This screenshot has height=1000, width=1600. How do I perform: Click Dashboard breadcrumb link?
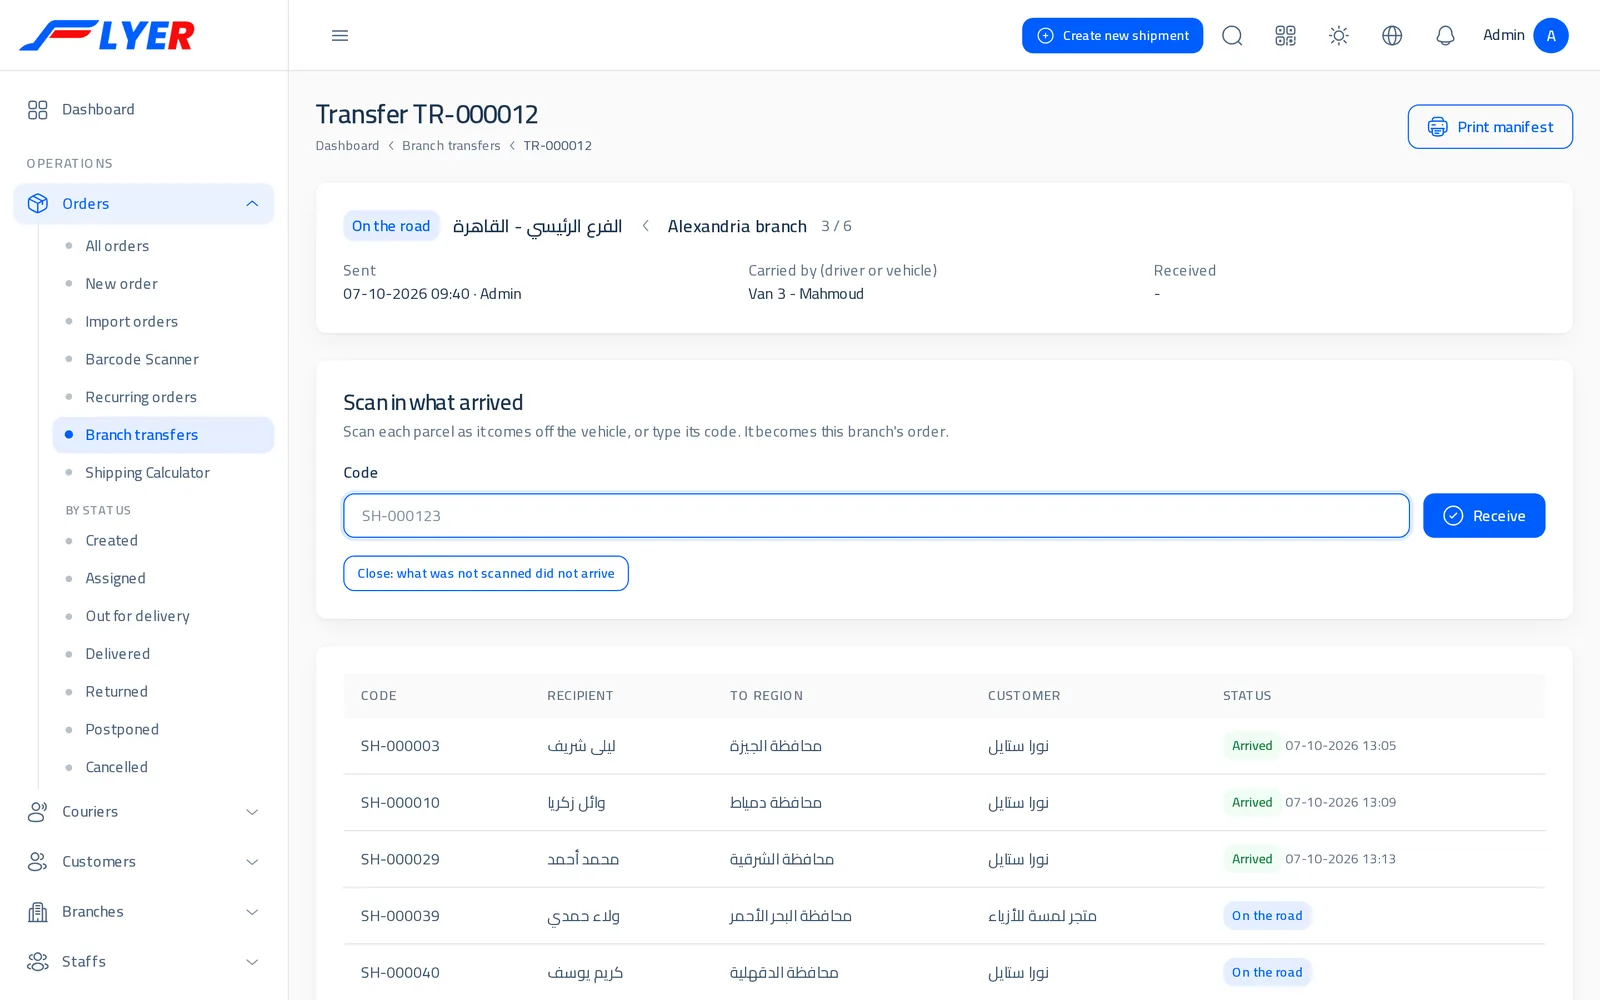tap(347, 146)
